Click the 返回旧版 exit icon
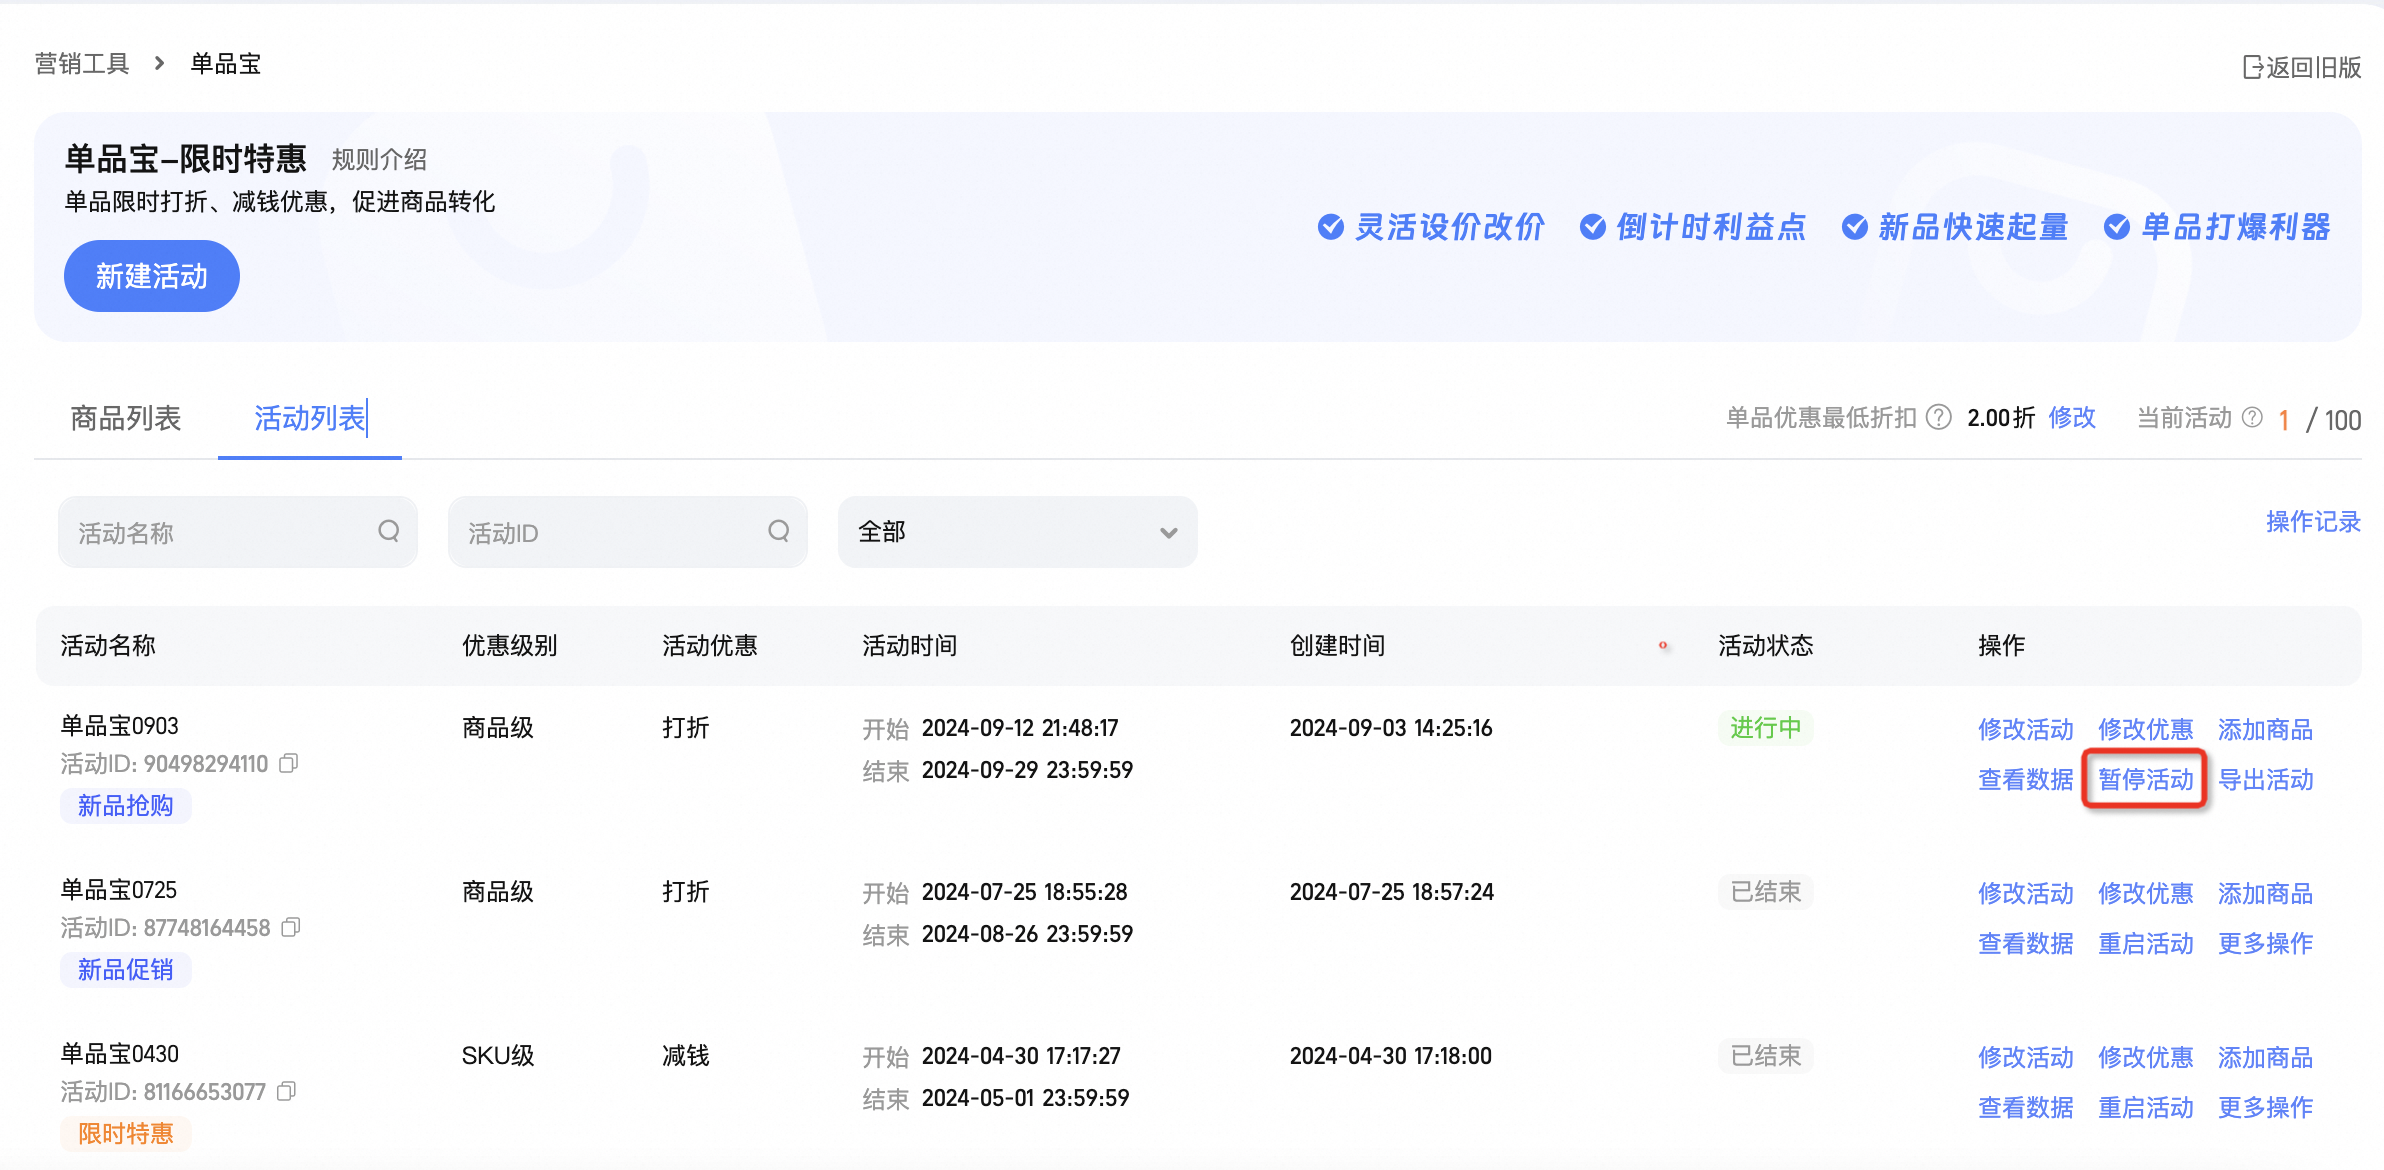The height and width of the screenshot is (1170, 2384). [x=2253, y=67]
